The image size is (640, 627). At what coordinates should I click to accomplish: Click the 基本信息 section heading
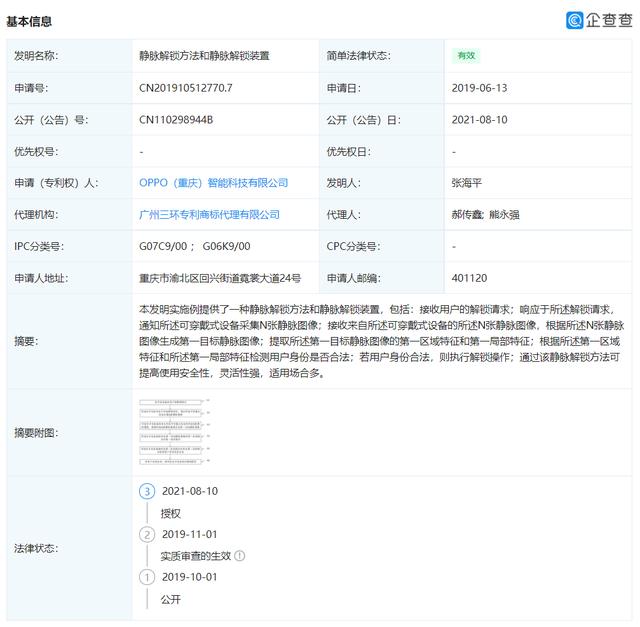point(29,21)
